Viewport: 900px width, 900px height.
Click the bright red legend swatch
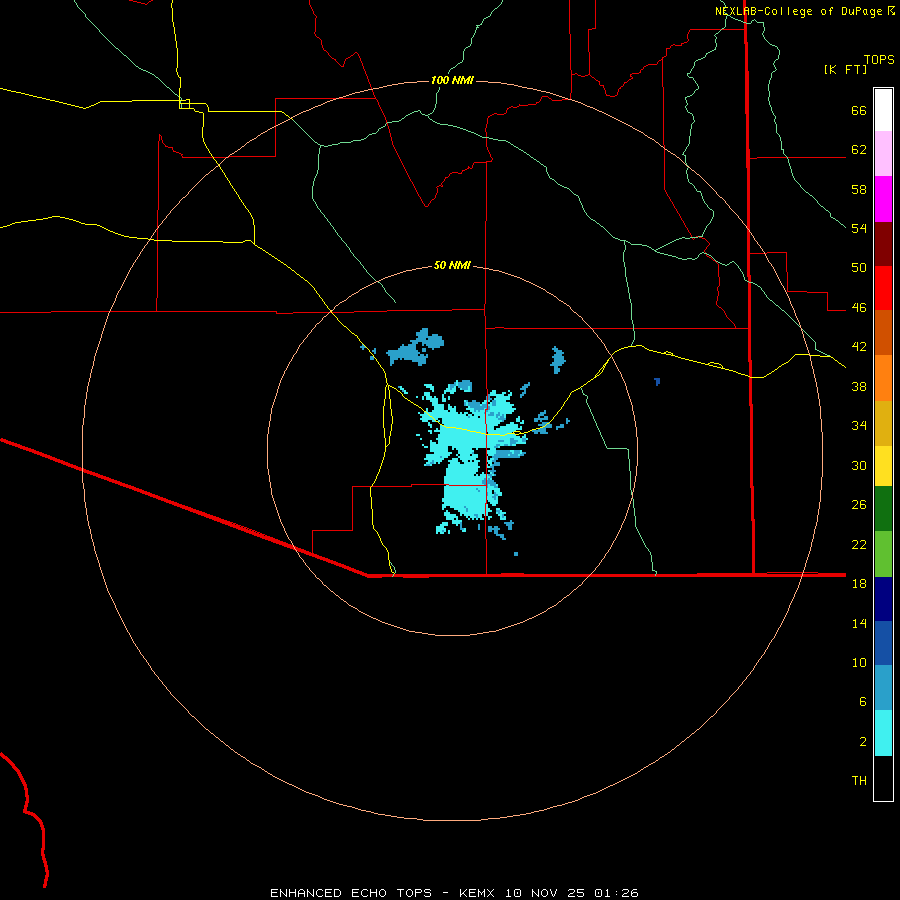pyautogui.click(x=883, y=288)
